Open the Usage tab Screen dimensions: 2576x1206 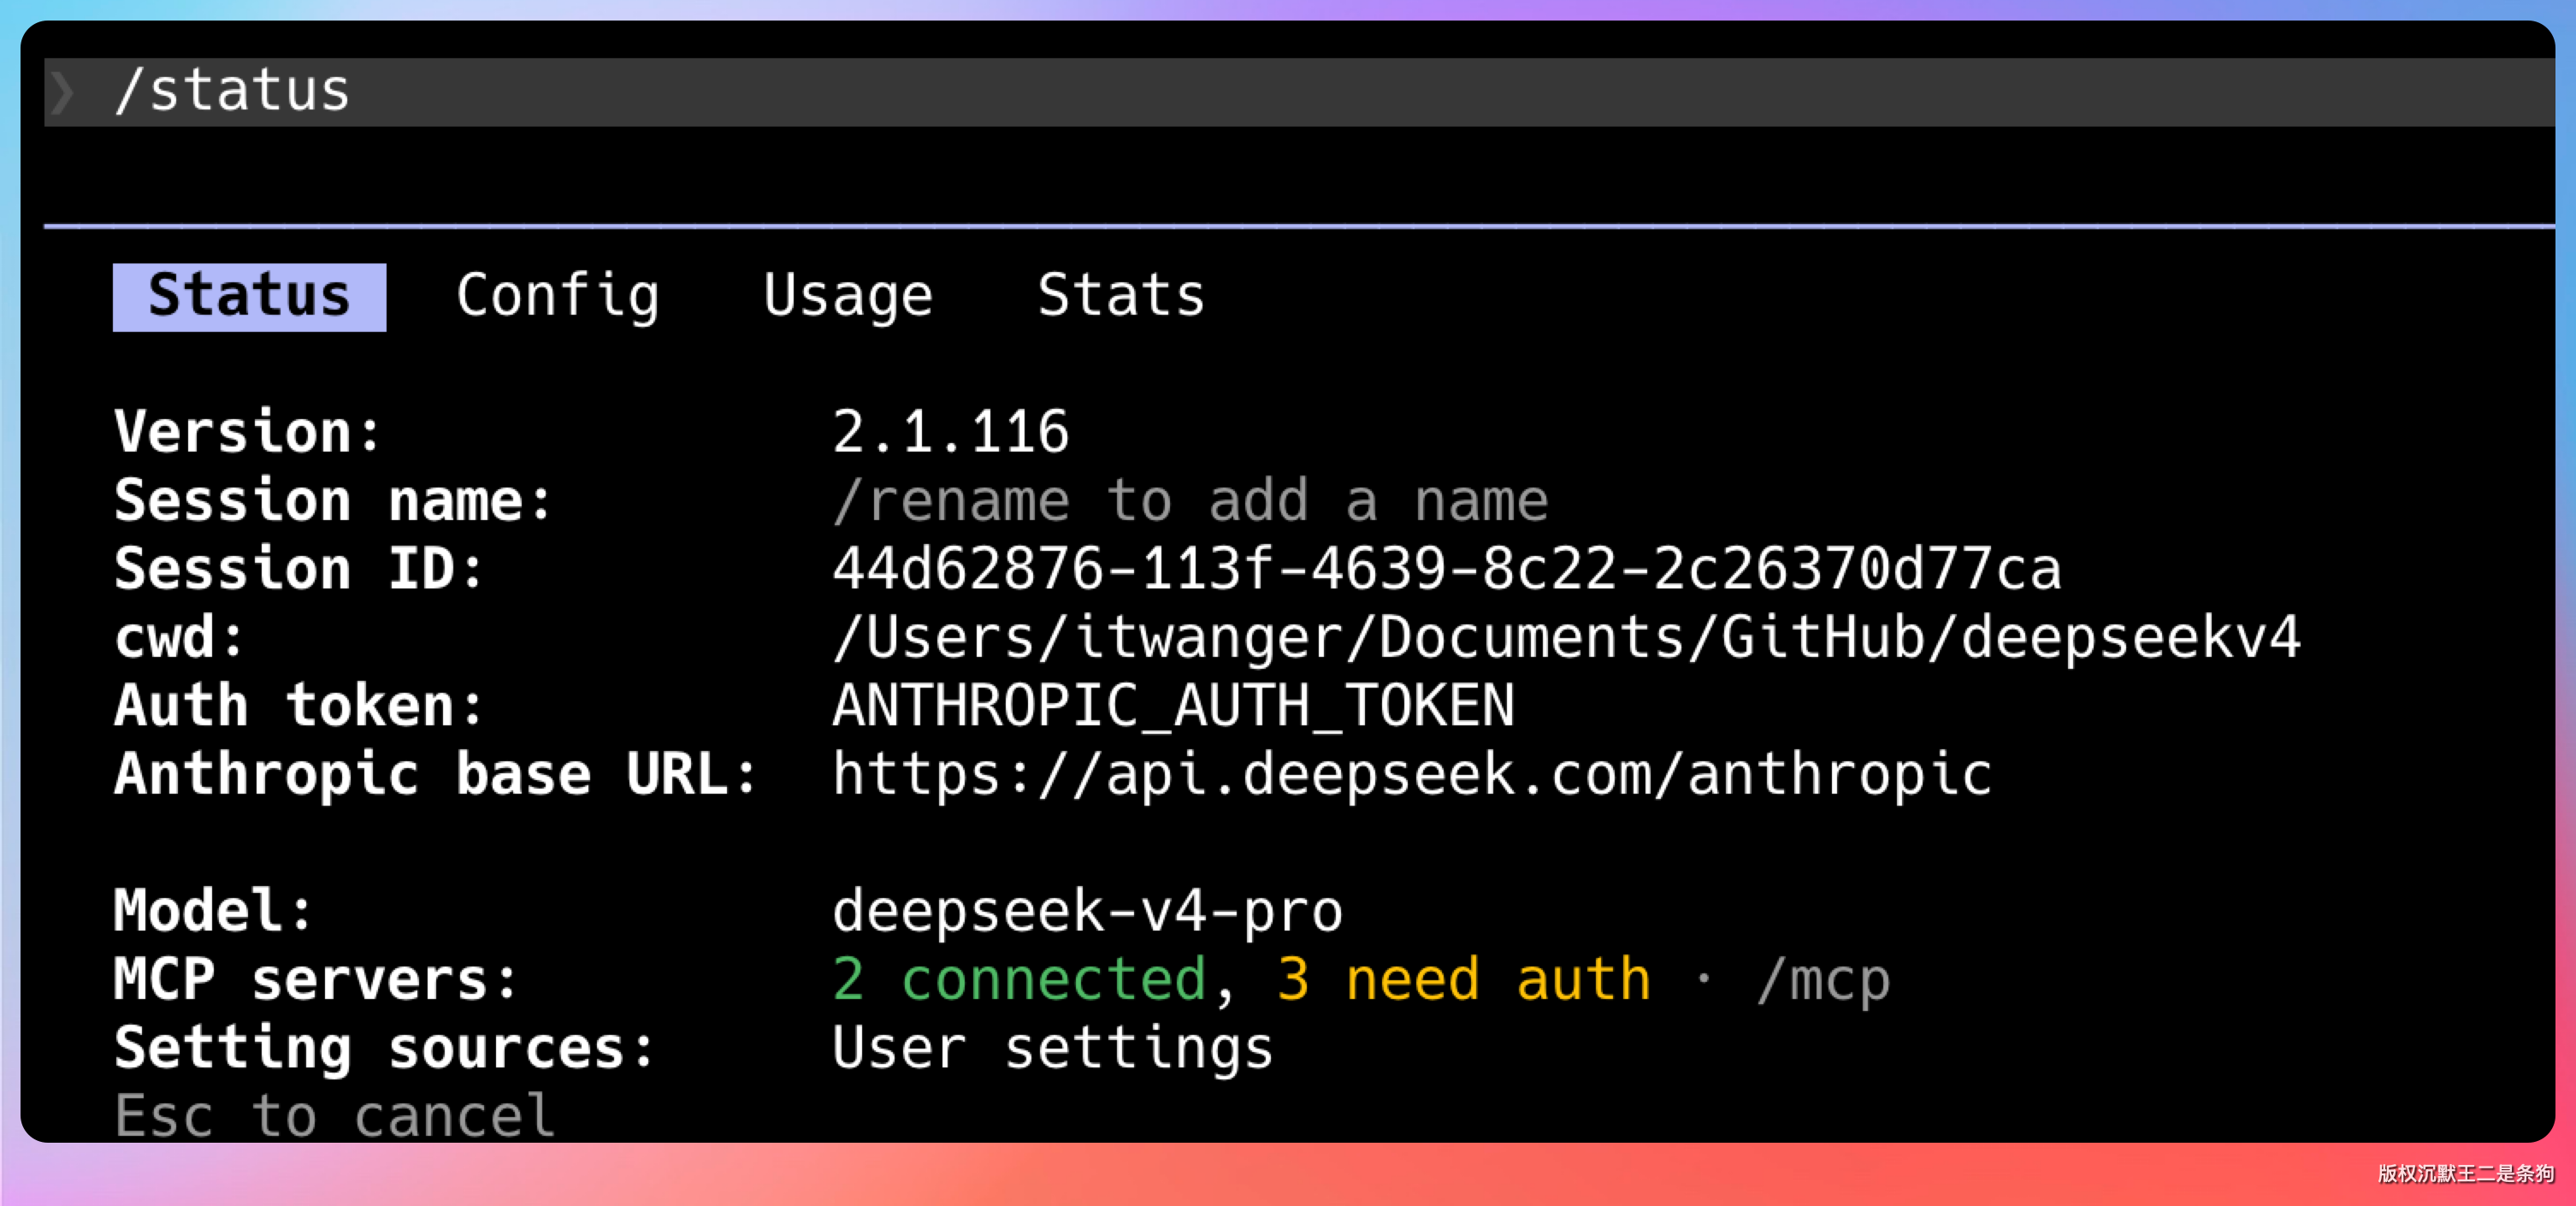tap(848, 296)
